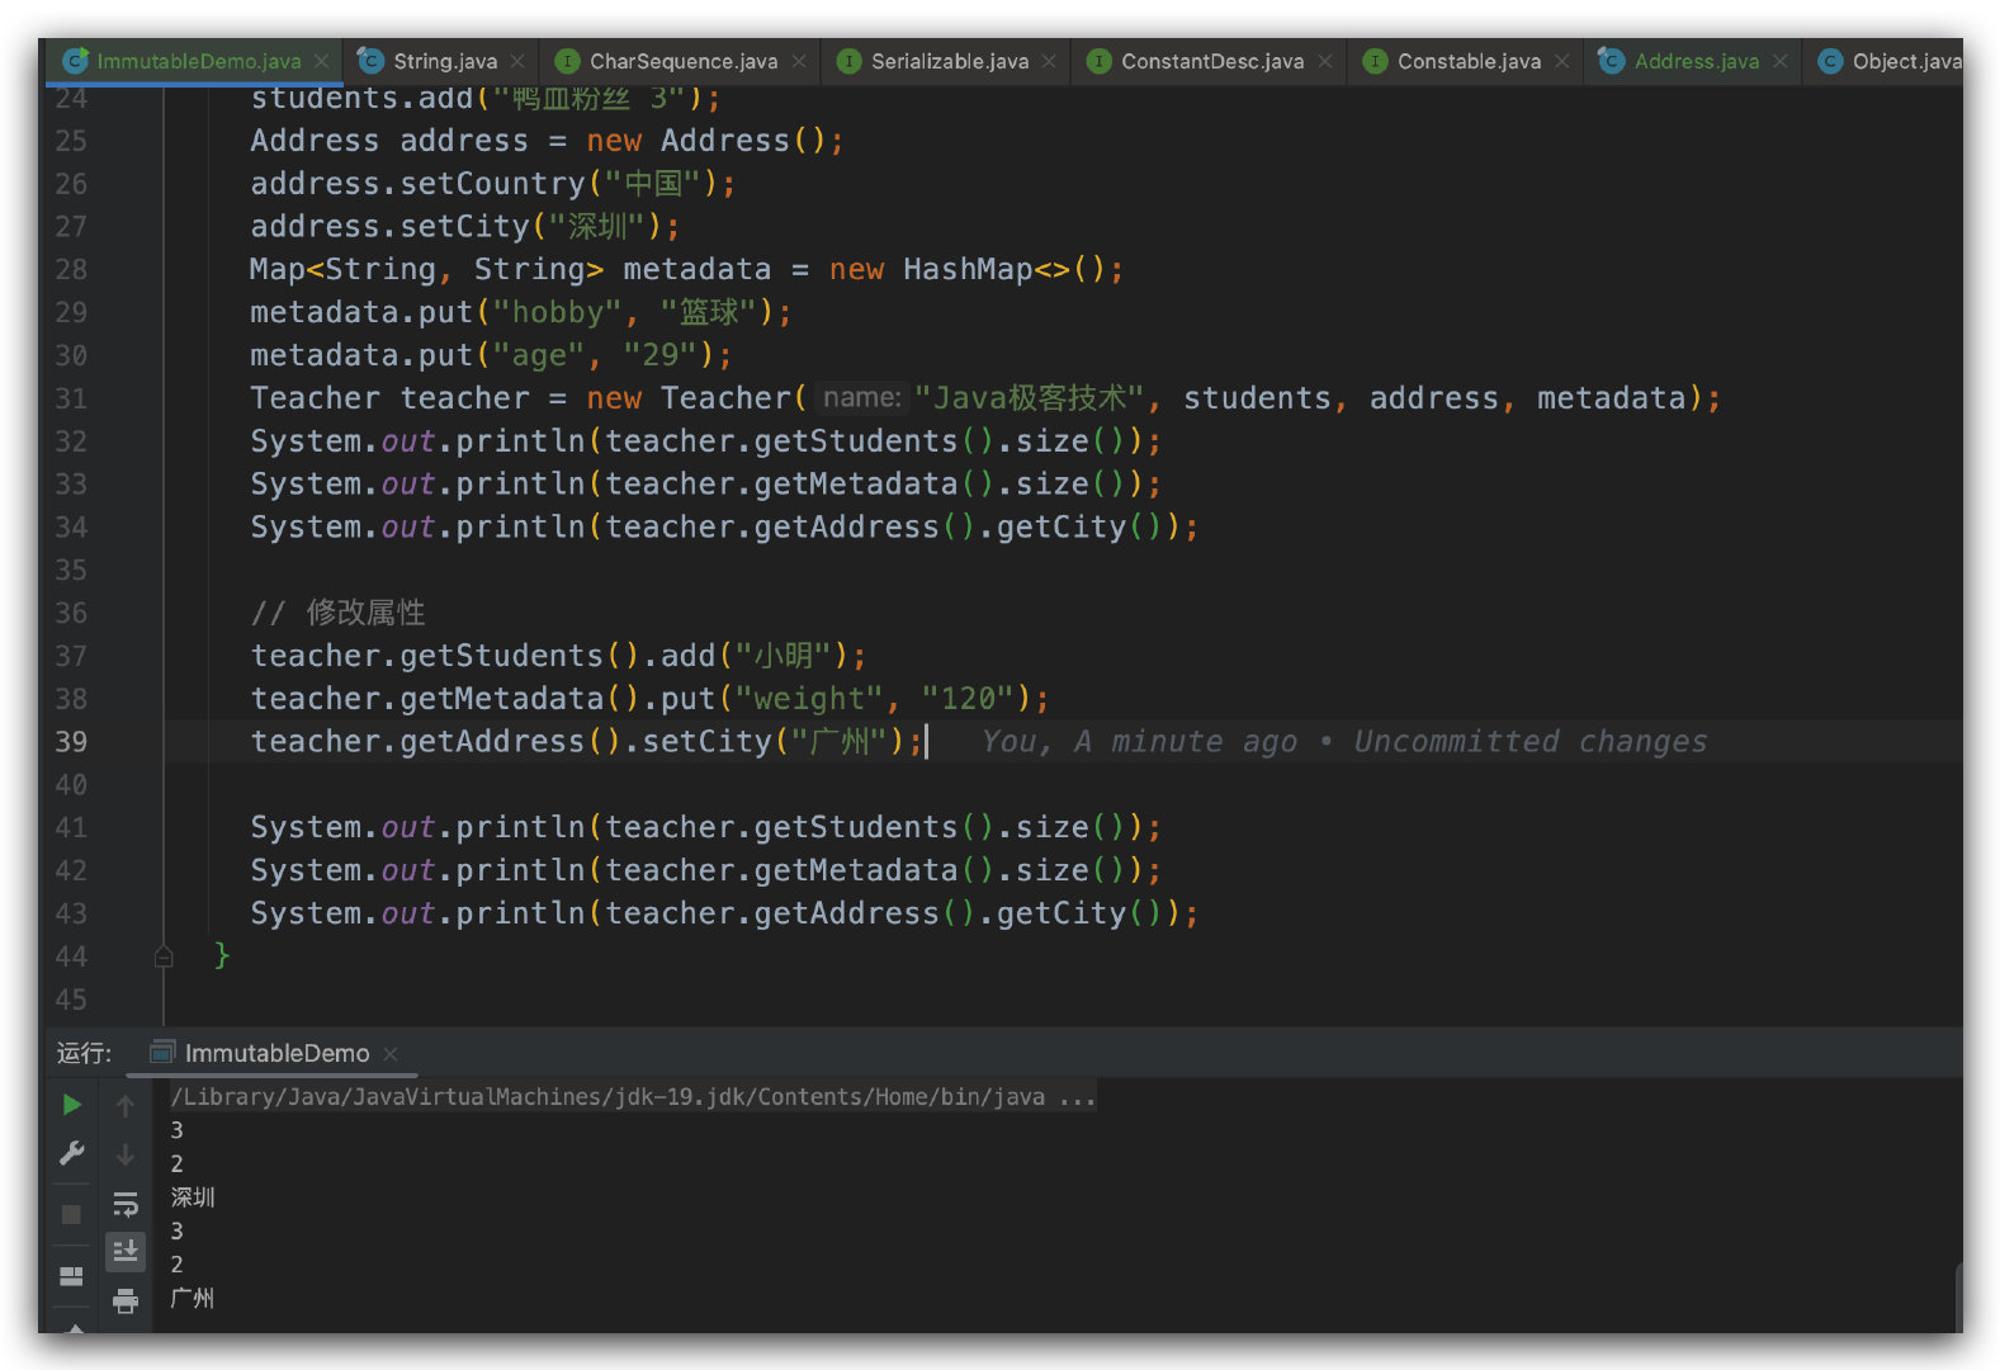Click 'HashMap' on line 28
Image resolution: width=2000 pixels, height=1370 pixels.
(x=968, y=269)
